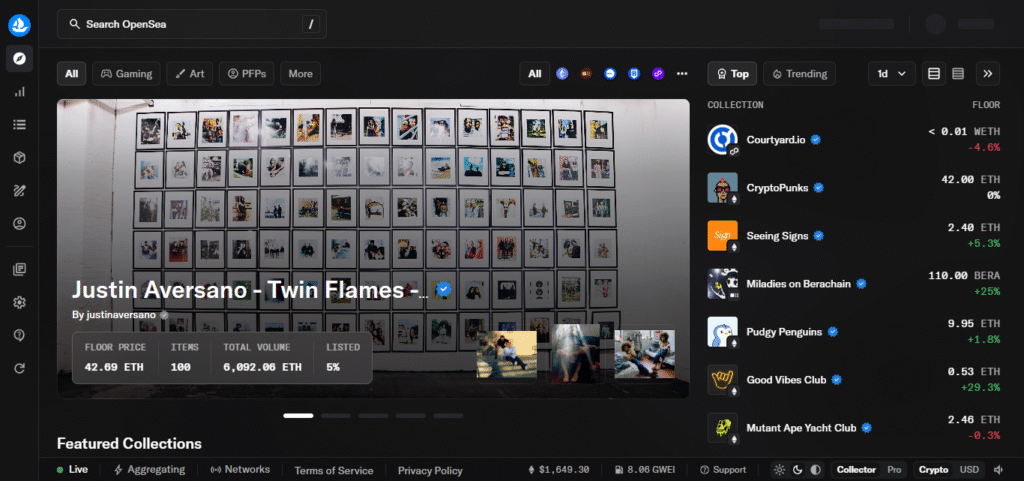Open the Terms of Service link

334,471
